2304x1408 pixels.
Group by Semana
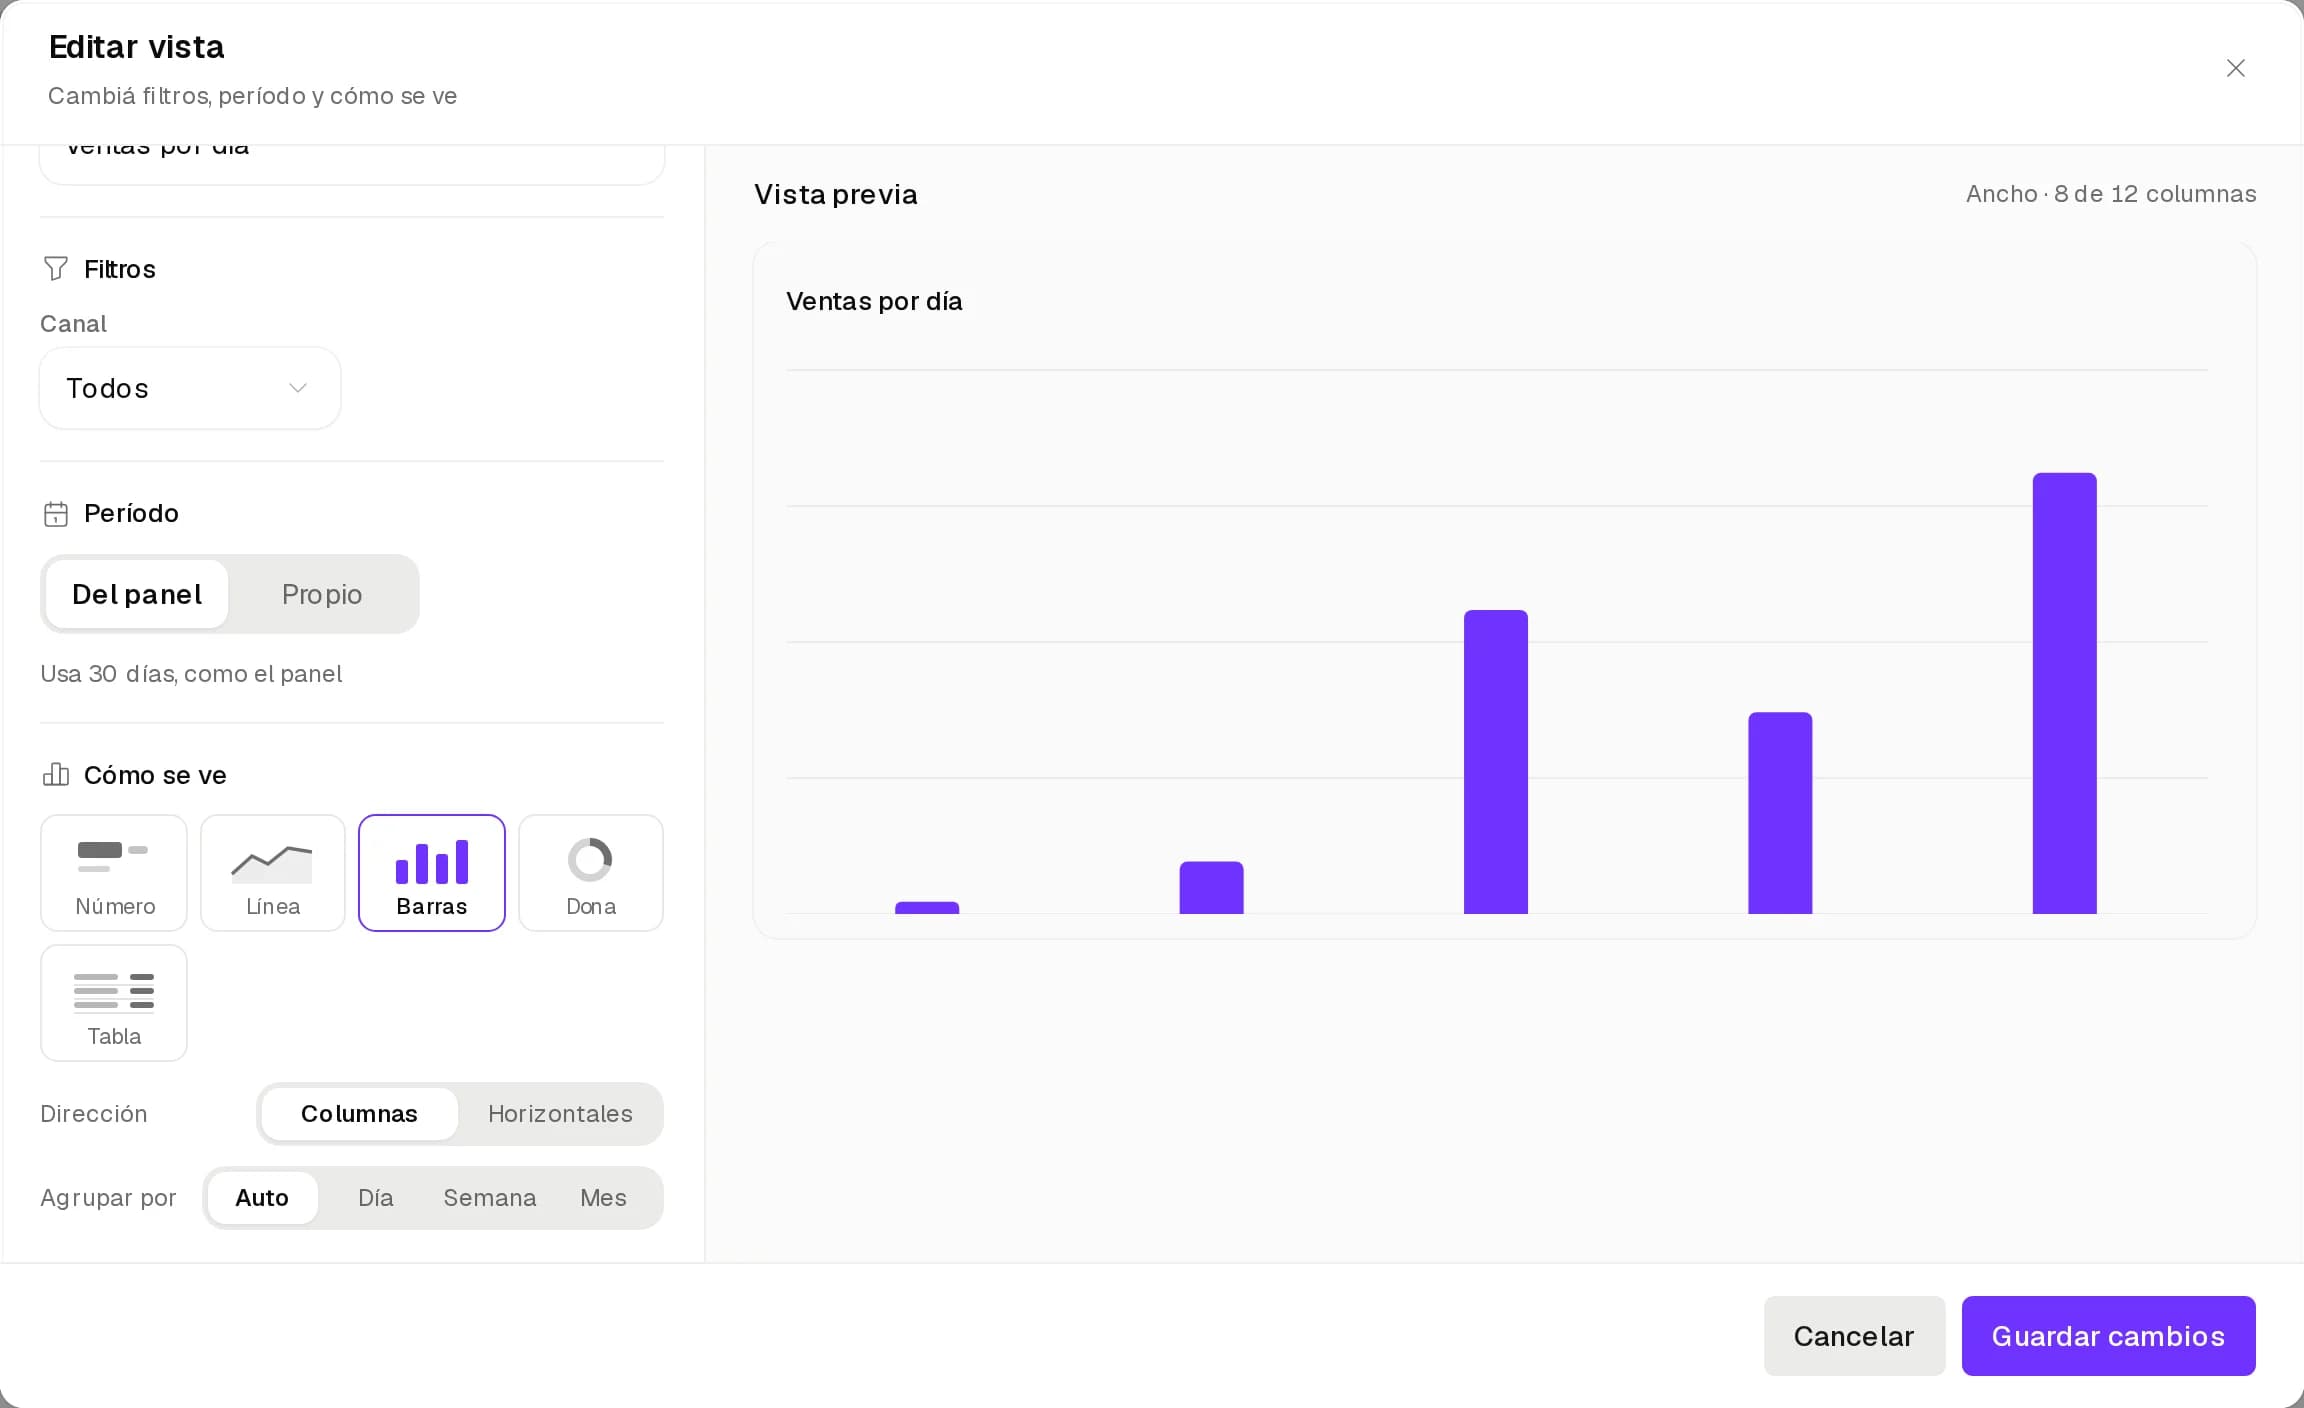(490, 1198)
